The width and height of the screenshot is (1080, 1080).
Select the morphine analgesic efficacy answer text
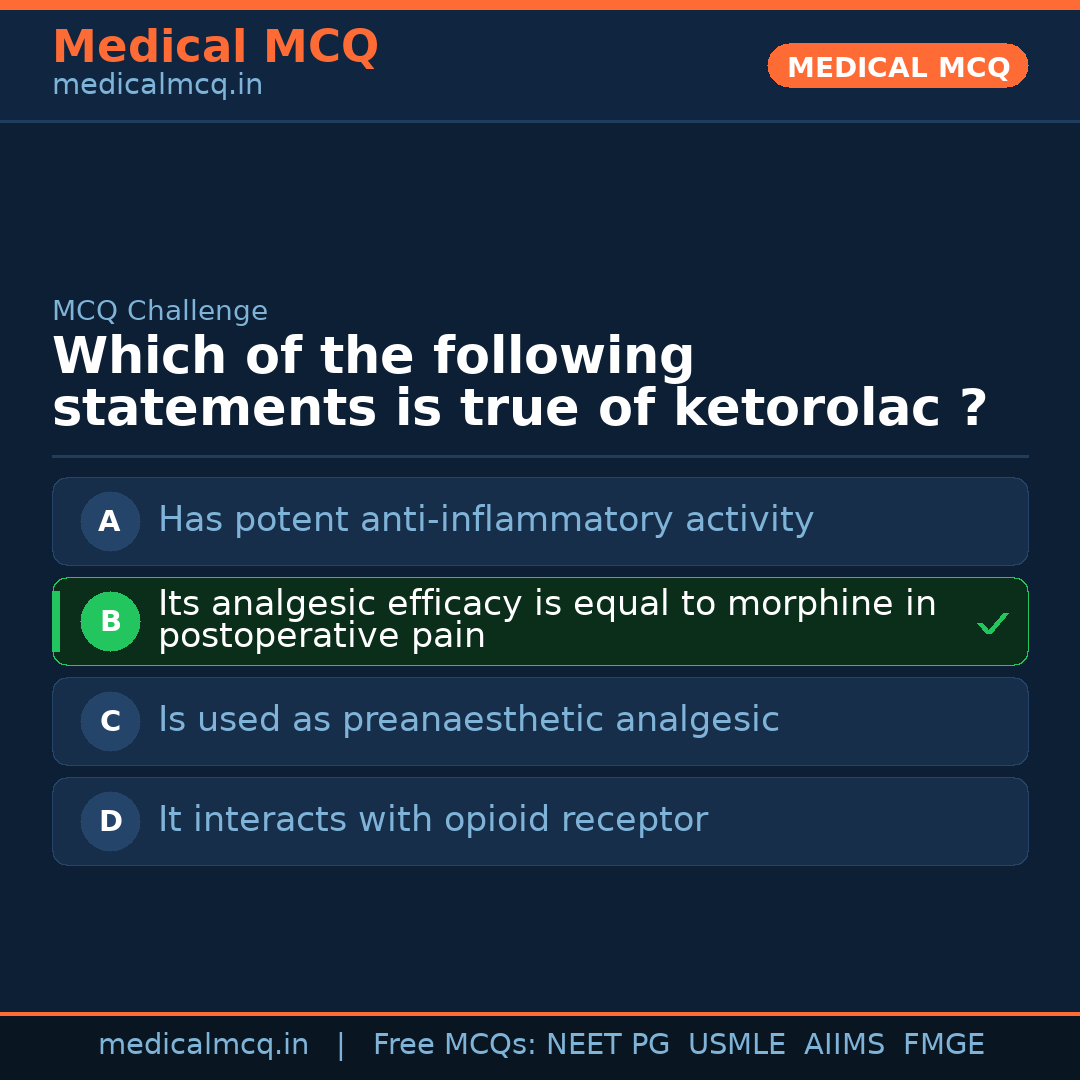pyautogui.click(x=546, y=620)
